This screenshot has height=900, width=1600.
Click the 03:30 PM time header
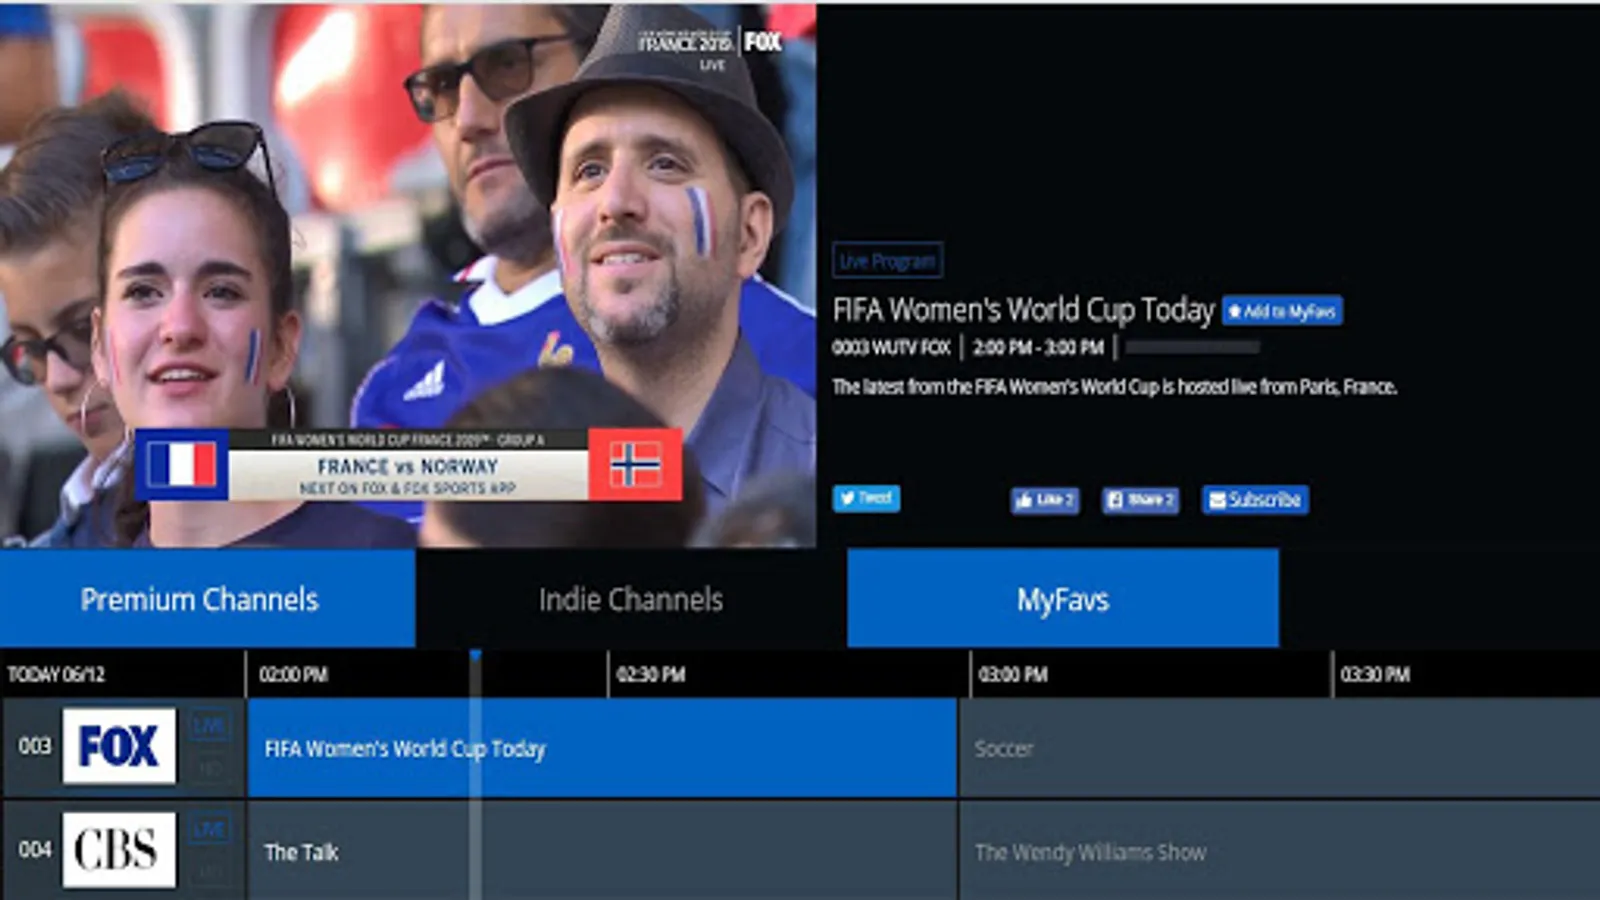coord(1375,675)
